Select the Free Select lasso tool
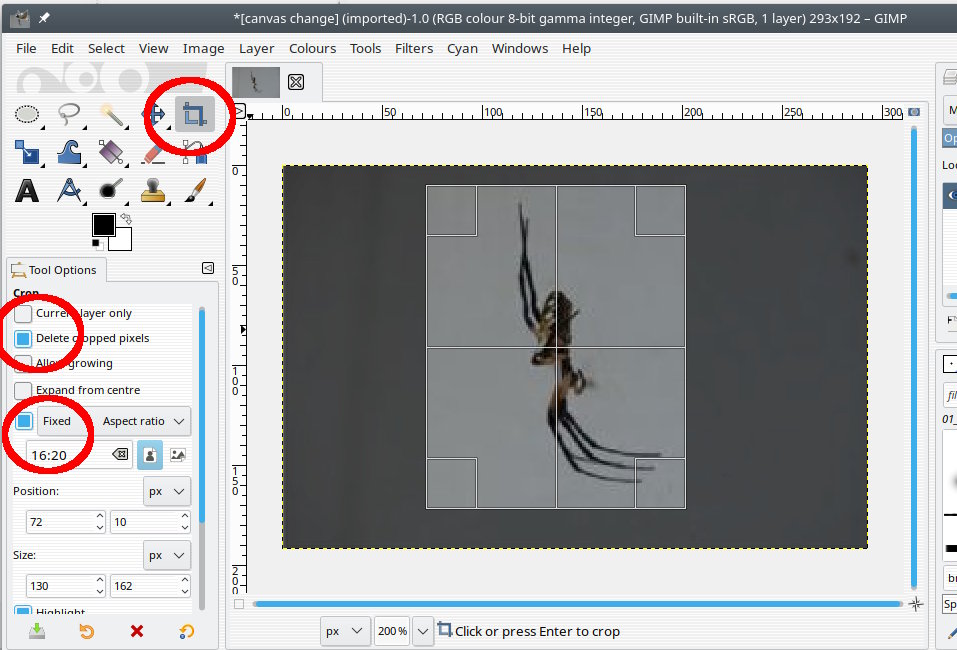This screenshot has width=957, height=650. [69, 114]
